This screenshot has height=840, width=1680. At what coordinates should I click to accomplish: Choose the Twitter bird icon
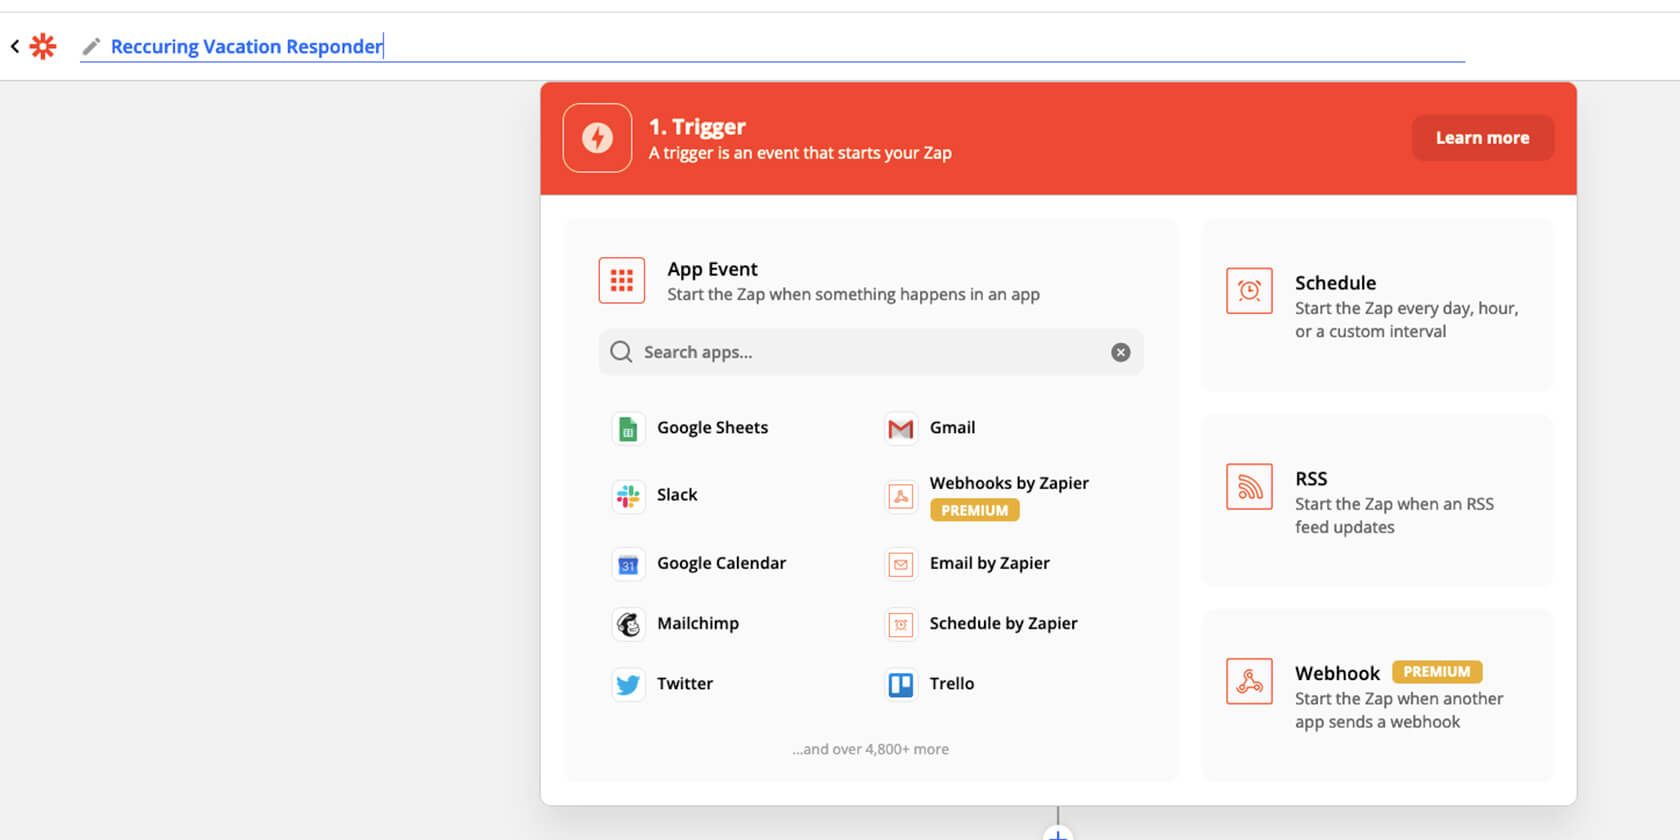pyautogui.click(x=628, y=685)
